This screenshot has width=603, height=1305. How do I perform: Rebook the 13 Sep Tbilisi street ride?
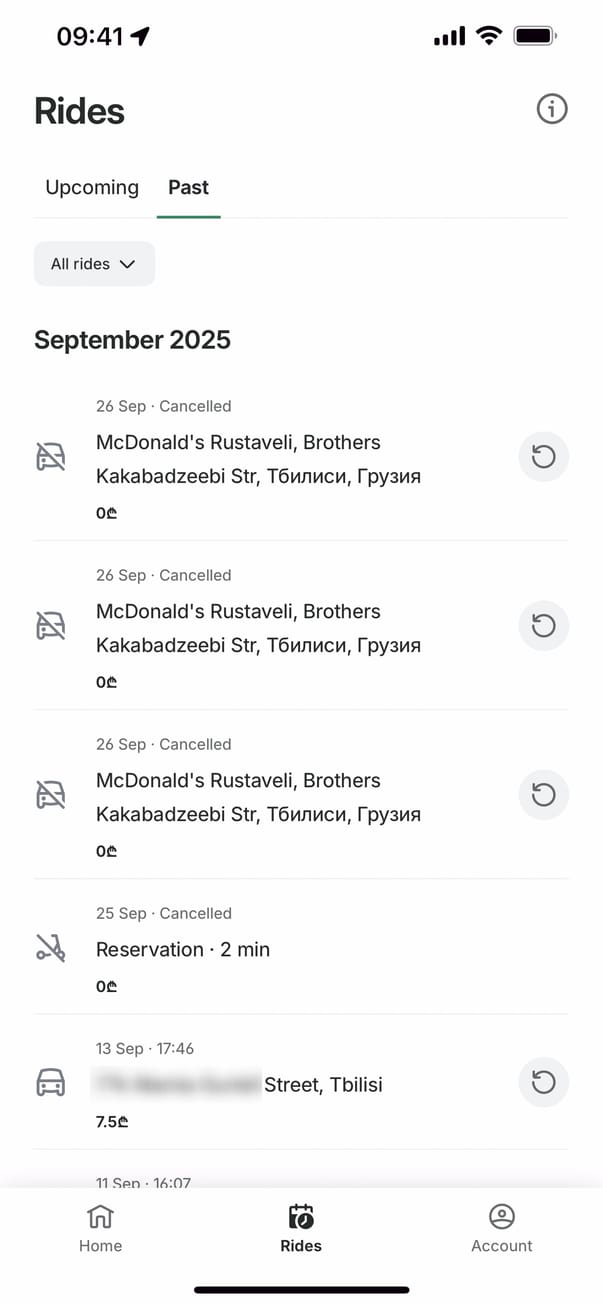(543, 1083)
